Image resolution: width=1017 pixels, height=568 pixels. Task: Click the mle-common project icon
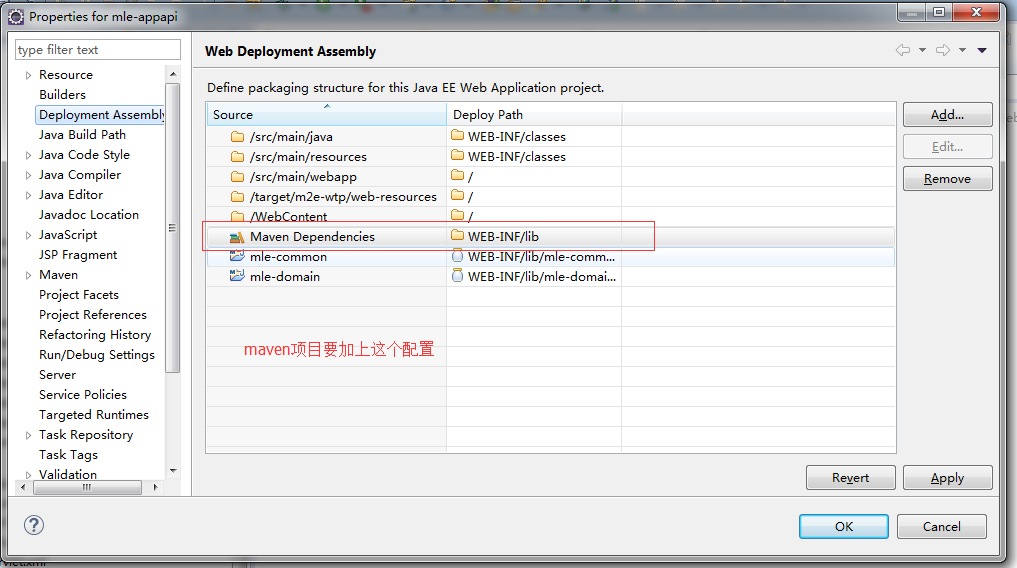click(237, 256)
